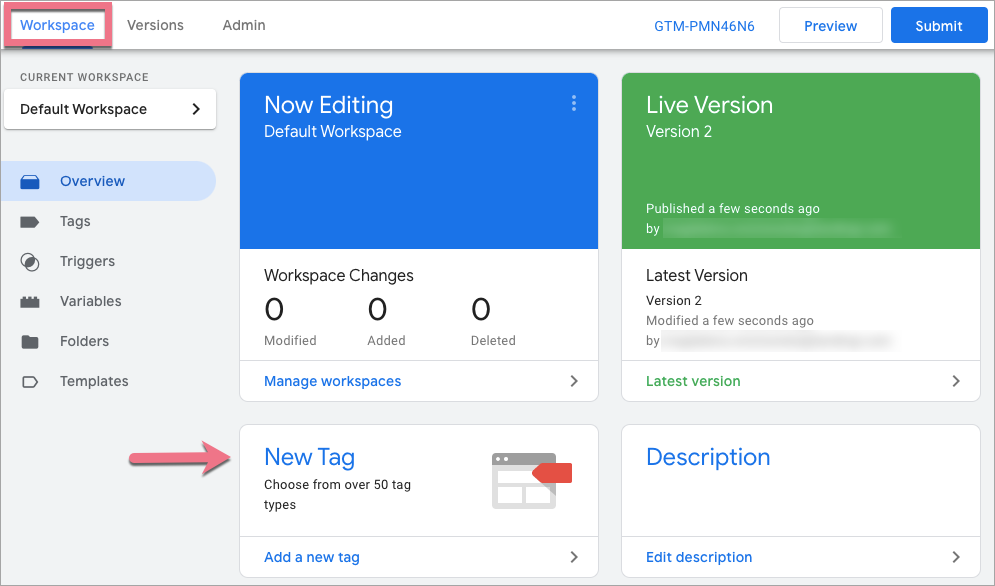Click the Edit description link
Screen dimensions: 995x586
[699, 557]
